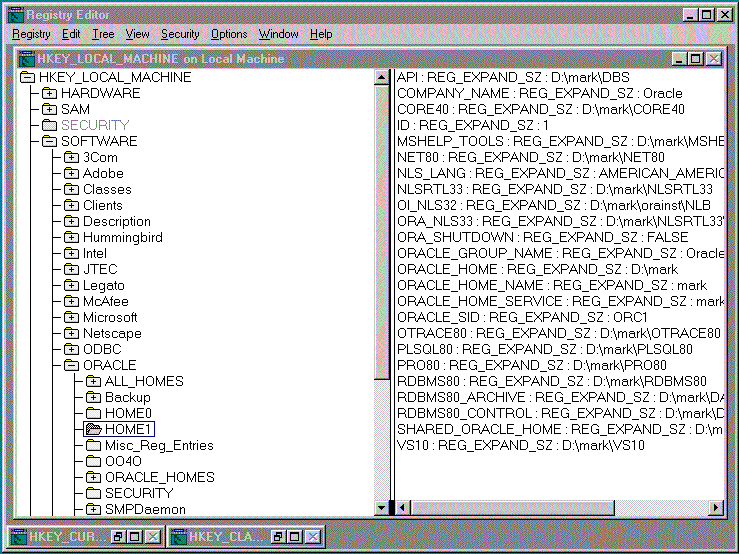The height and width of the screenshot is (554, 739).
Task: Expand the Adobe key folder icon
Action: point(71,173)
